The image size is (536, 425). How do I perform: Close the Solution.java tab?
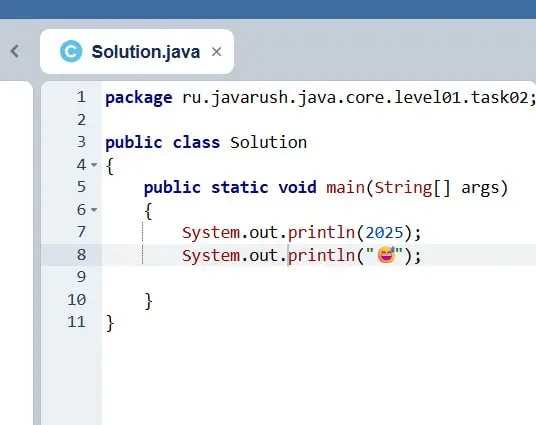tap(216, 52)
